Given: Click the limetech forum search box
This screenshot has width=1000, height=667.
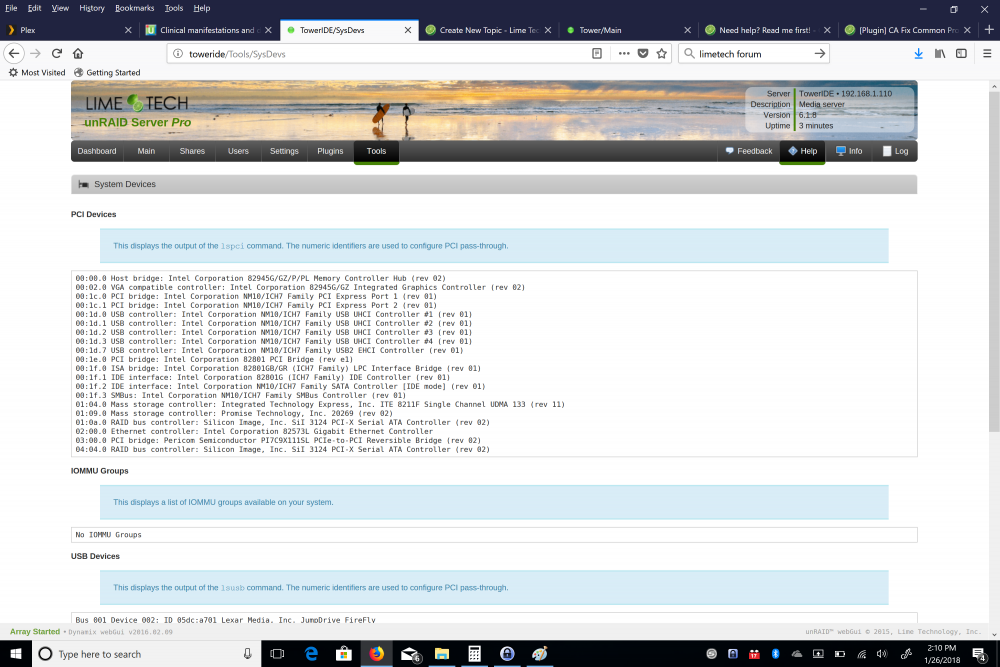Looking at the screenshot, I should (753, 54).
